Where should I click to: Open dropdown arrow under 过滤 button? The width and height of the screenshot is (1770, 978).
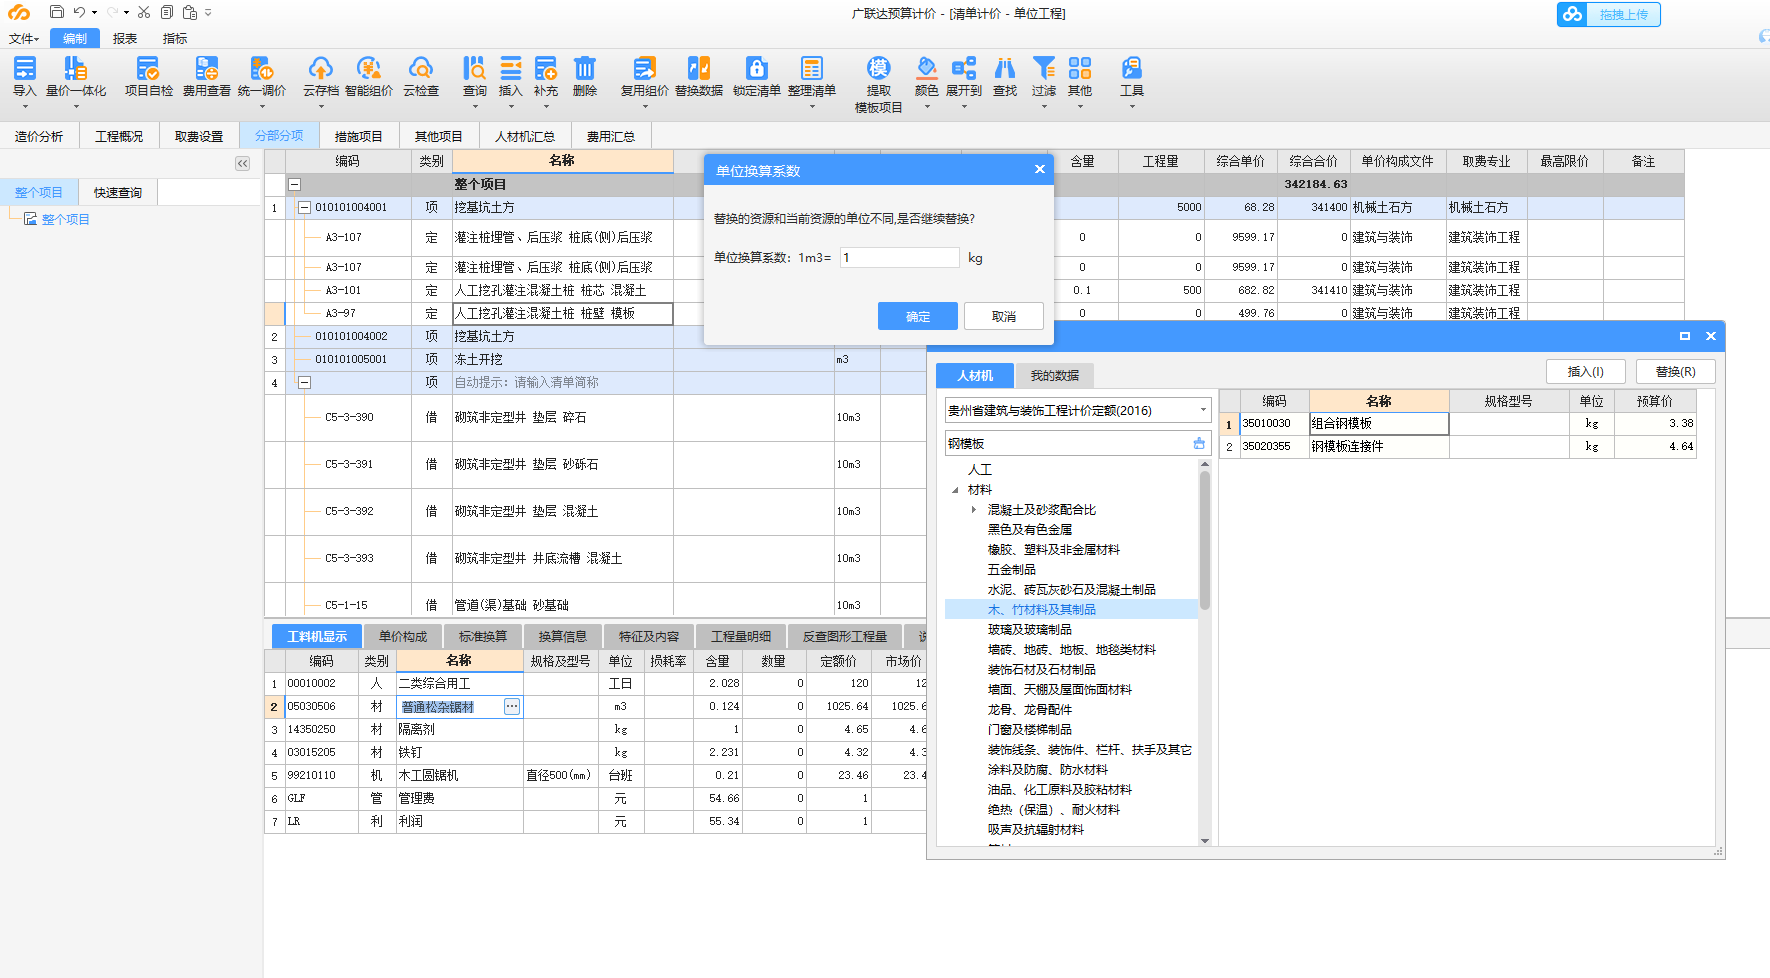click(1044, 107)
